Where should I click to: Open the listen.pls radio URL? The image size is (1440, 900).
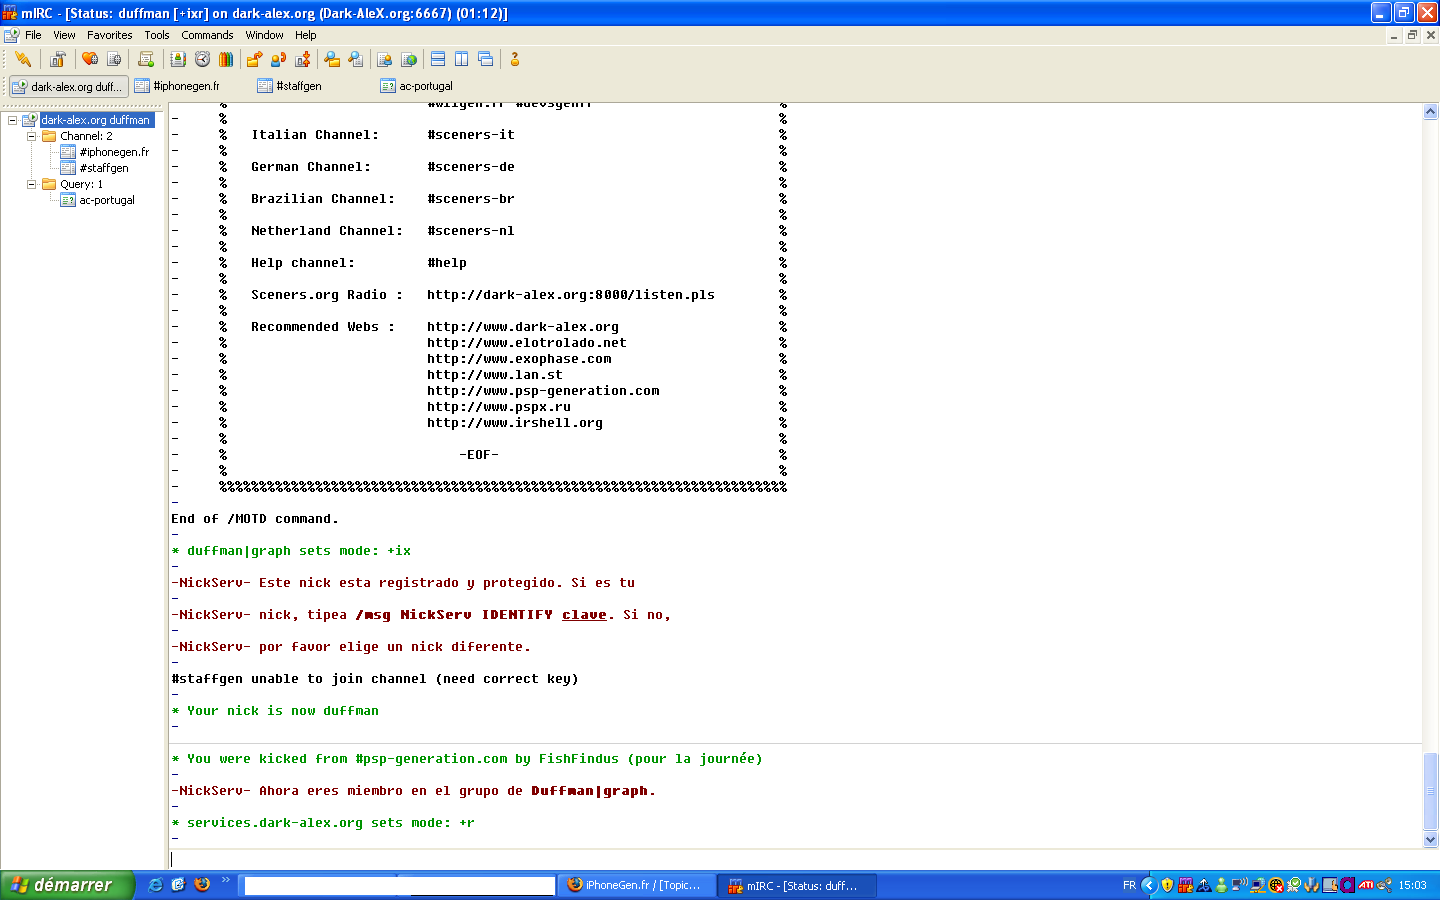point(571,295)
